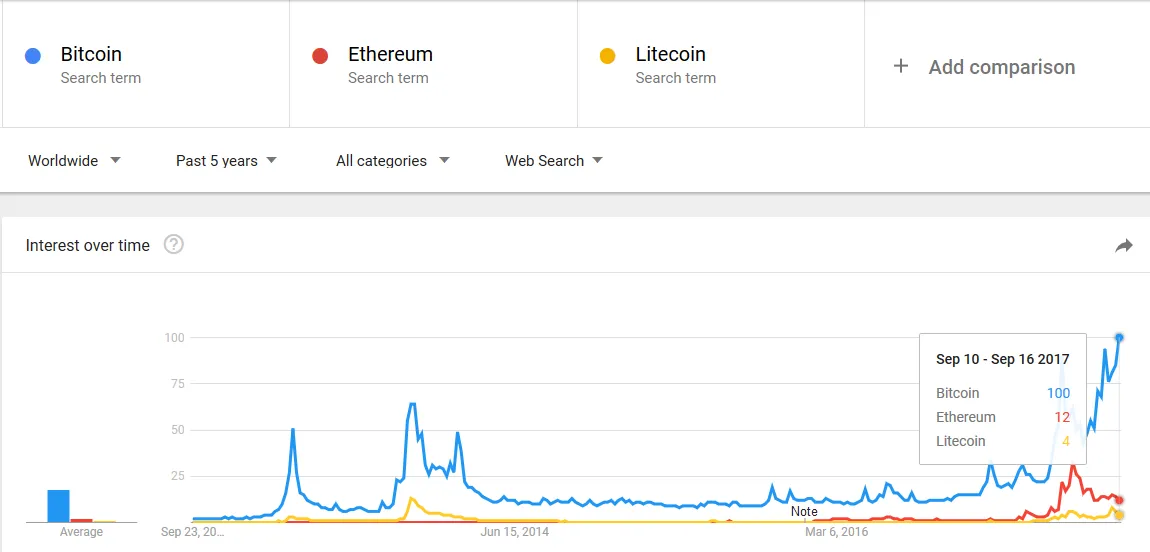Click the plus icon for Add comparison

901,66
